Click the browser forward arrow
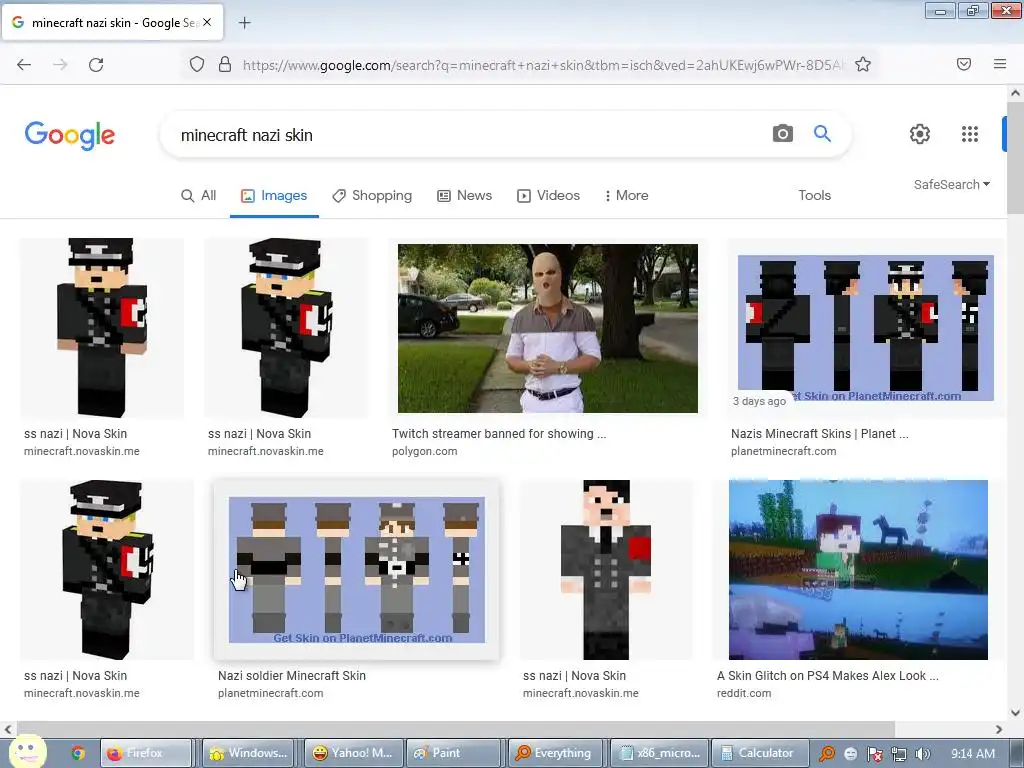This screenshot has height=768, width=1024. pos(60,64)
